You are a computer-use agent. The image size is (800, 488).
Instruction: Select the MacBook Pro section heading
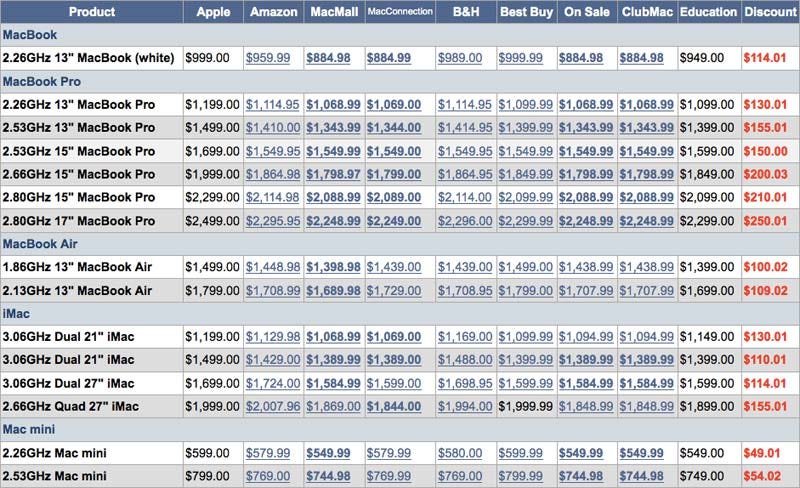point(42,82)
